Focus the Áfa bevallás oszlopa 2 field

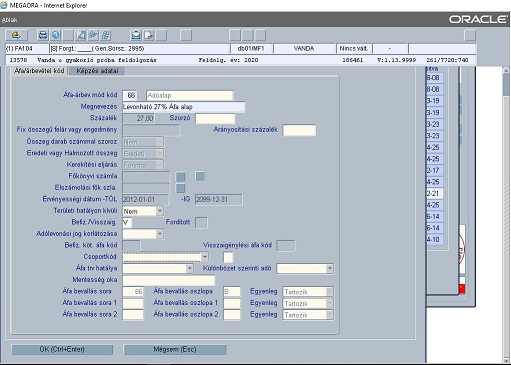pos(232,315)
